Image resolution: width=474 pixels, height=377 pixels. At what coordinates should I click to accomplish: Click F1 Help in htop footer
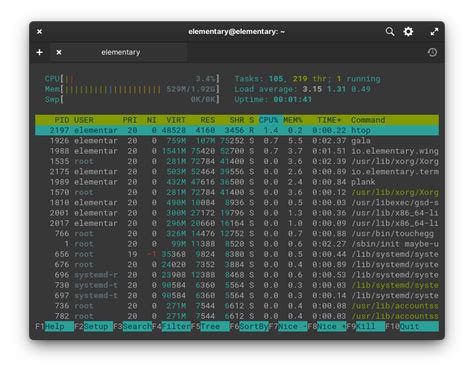click(x=55, y=326)
